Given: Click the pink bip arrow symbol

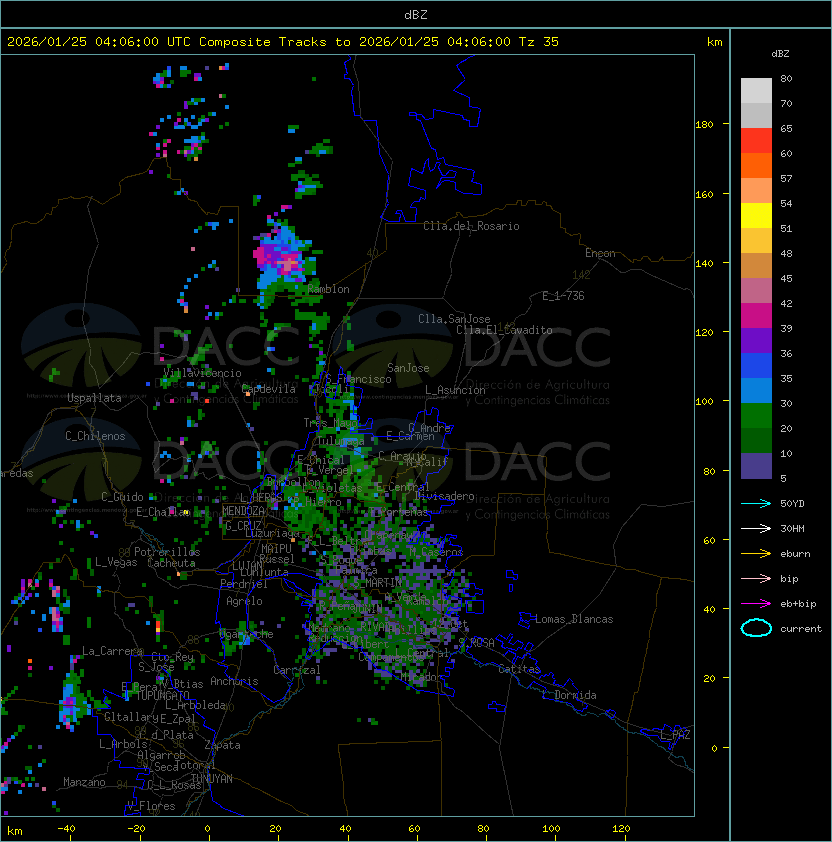Looking at the screenshot, I should (x=756, y=579).
